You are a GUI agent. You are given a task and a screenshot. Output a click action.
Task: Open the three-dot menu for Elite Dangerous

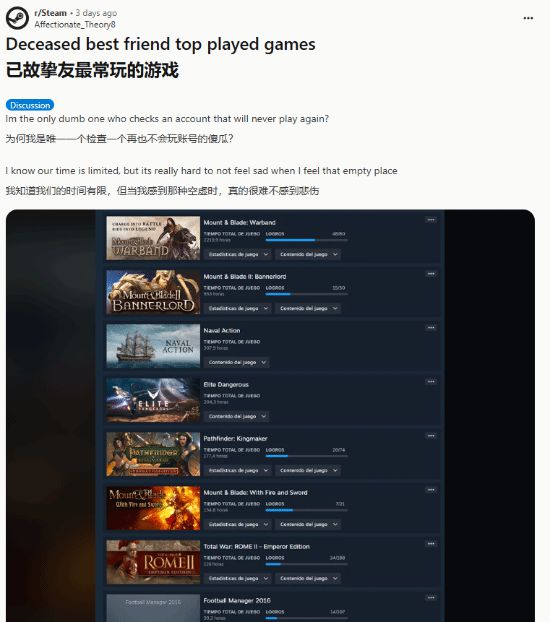[431, 382]
